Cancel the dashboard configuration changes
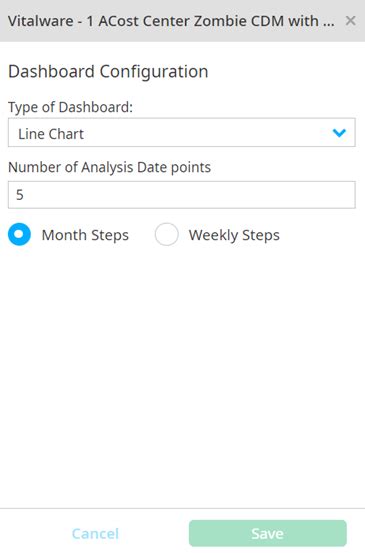 tap(95, 534)
